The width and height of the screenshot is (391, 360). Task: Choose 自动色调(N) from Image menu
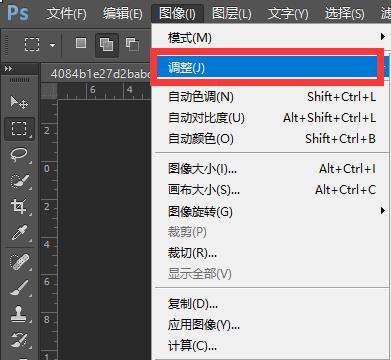[271, 97]
